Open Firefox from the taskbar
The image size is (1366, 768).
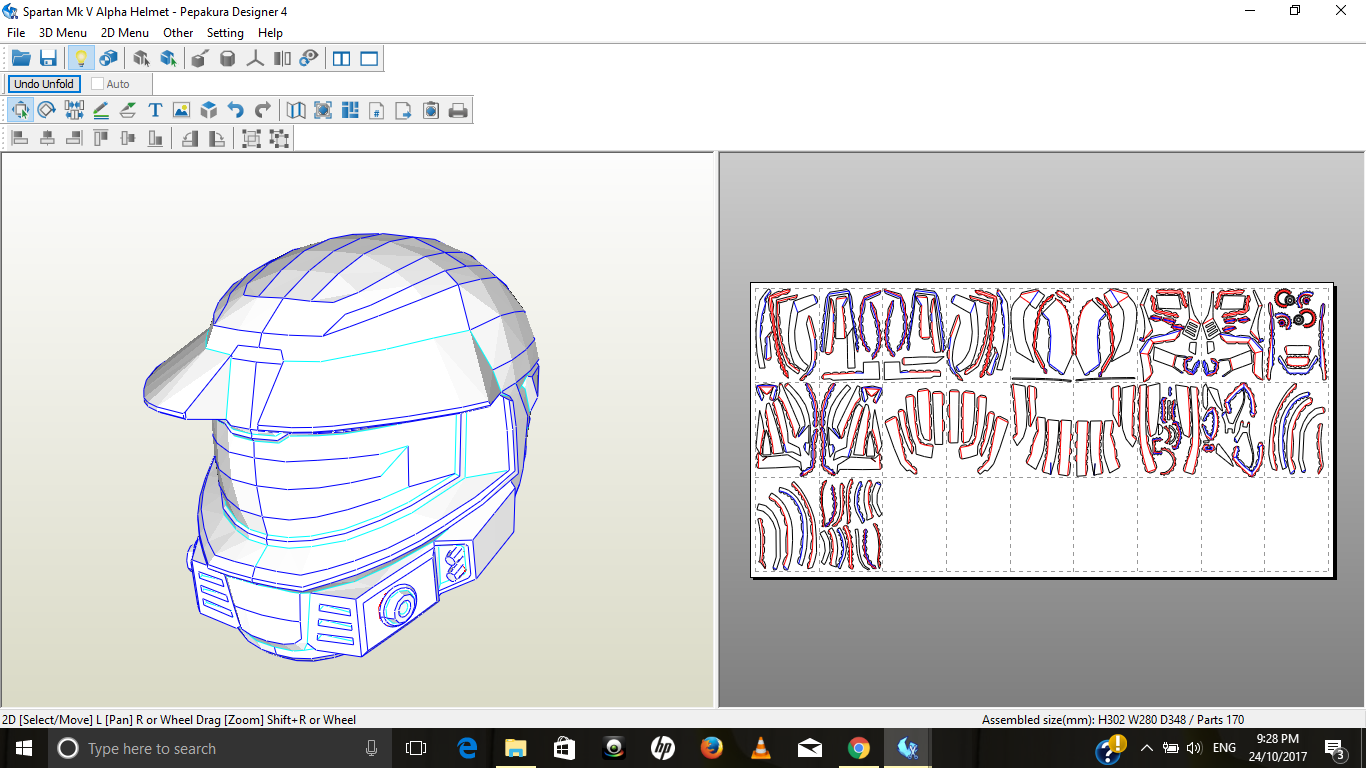712,748
